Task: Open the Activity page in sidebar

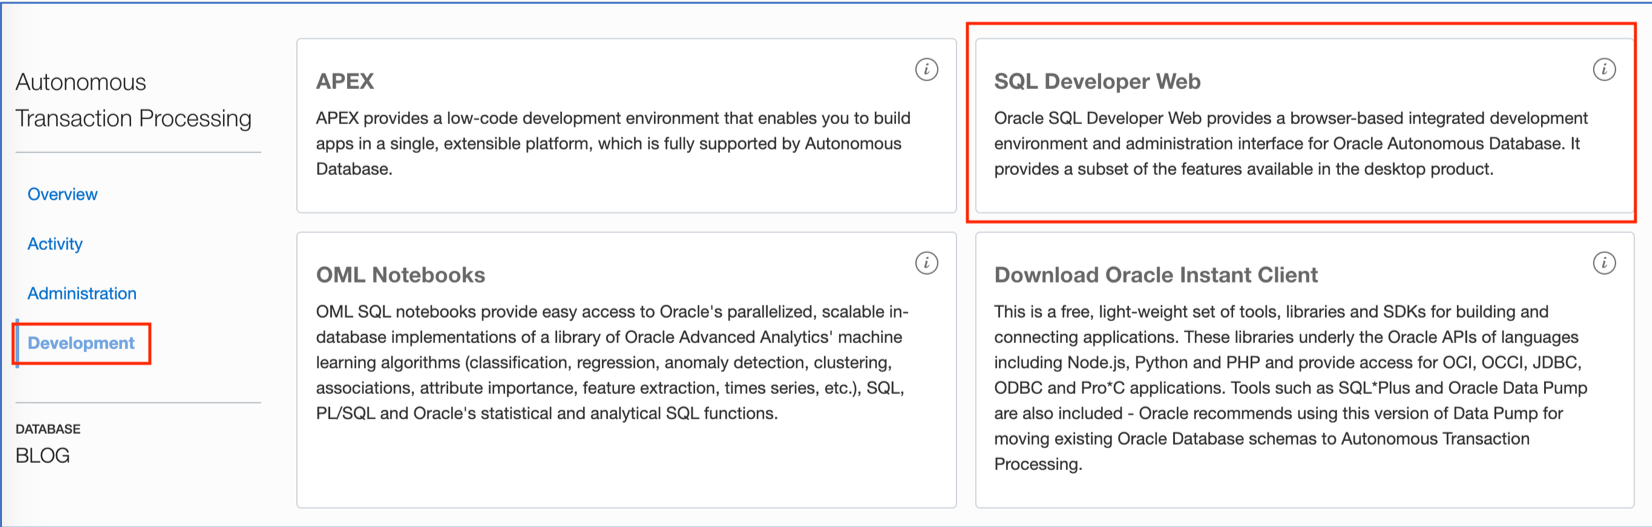Action: click(55, 244)
